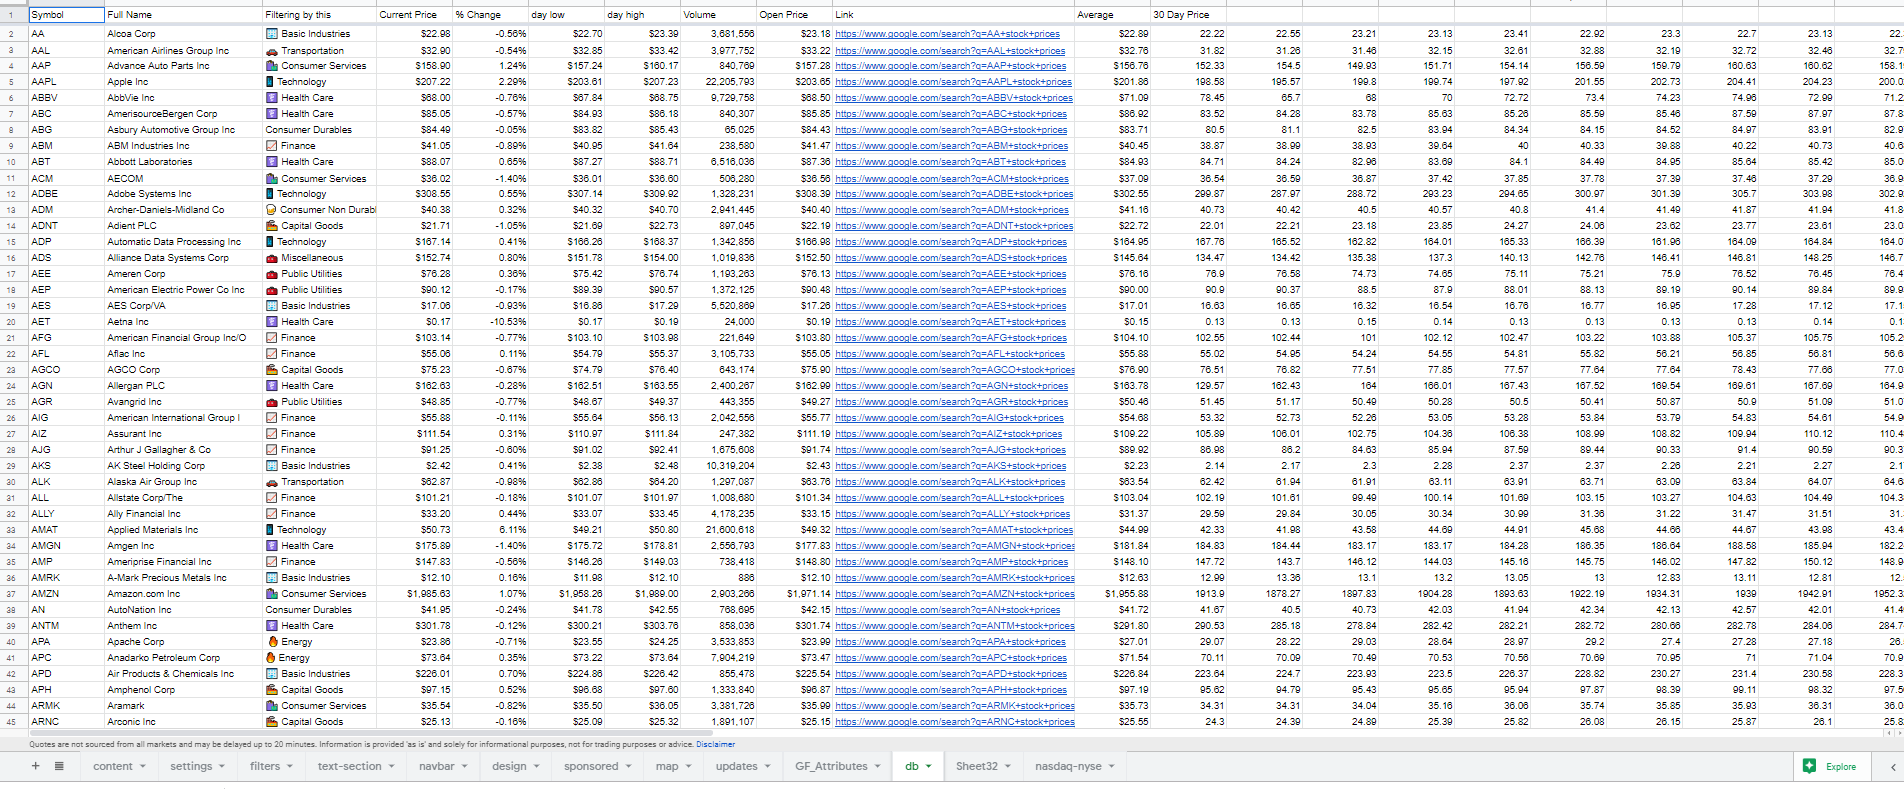
Task: Open the ADBE stock prices Google link
Action: 954,194
